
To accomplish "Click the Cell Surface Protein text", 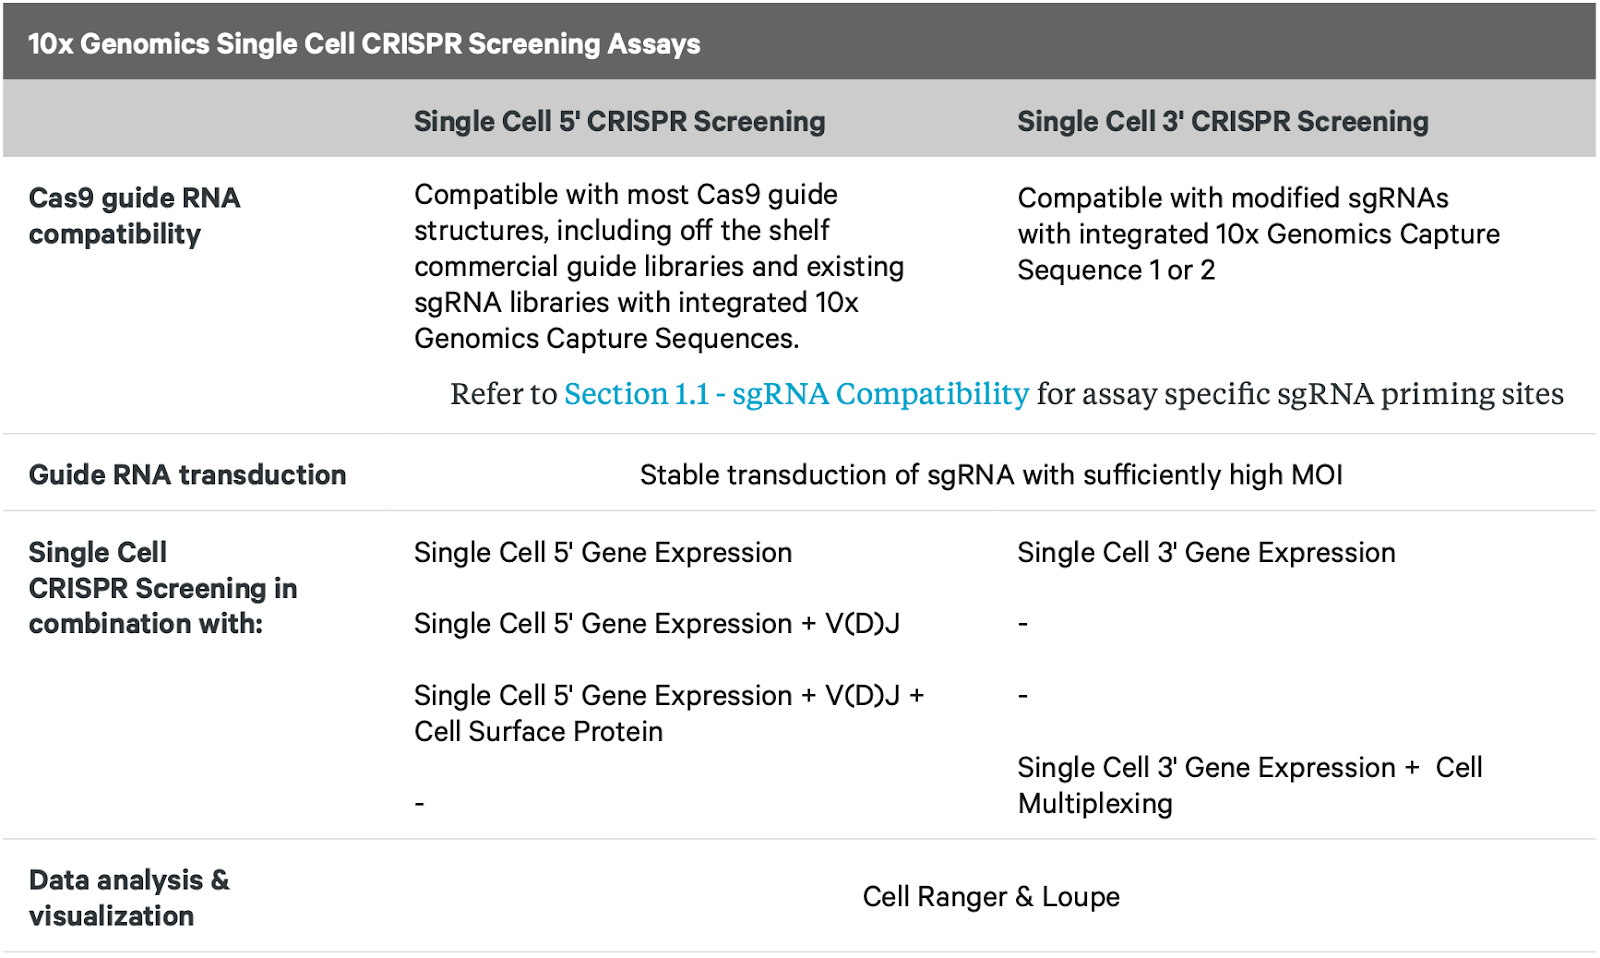I will coord(539,732).
